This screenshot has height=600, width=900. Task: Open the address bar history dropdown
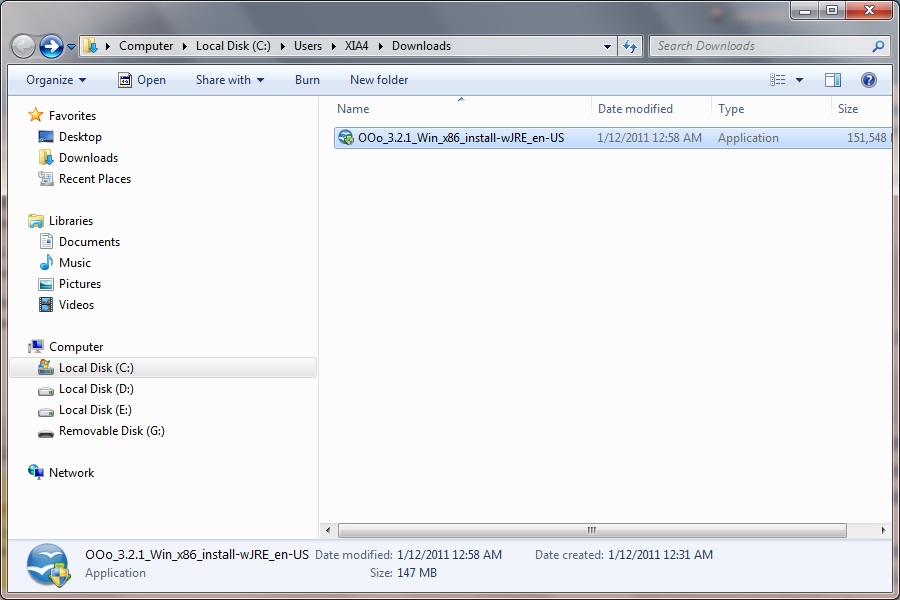click(x=607, y=47)
